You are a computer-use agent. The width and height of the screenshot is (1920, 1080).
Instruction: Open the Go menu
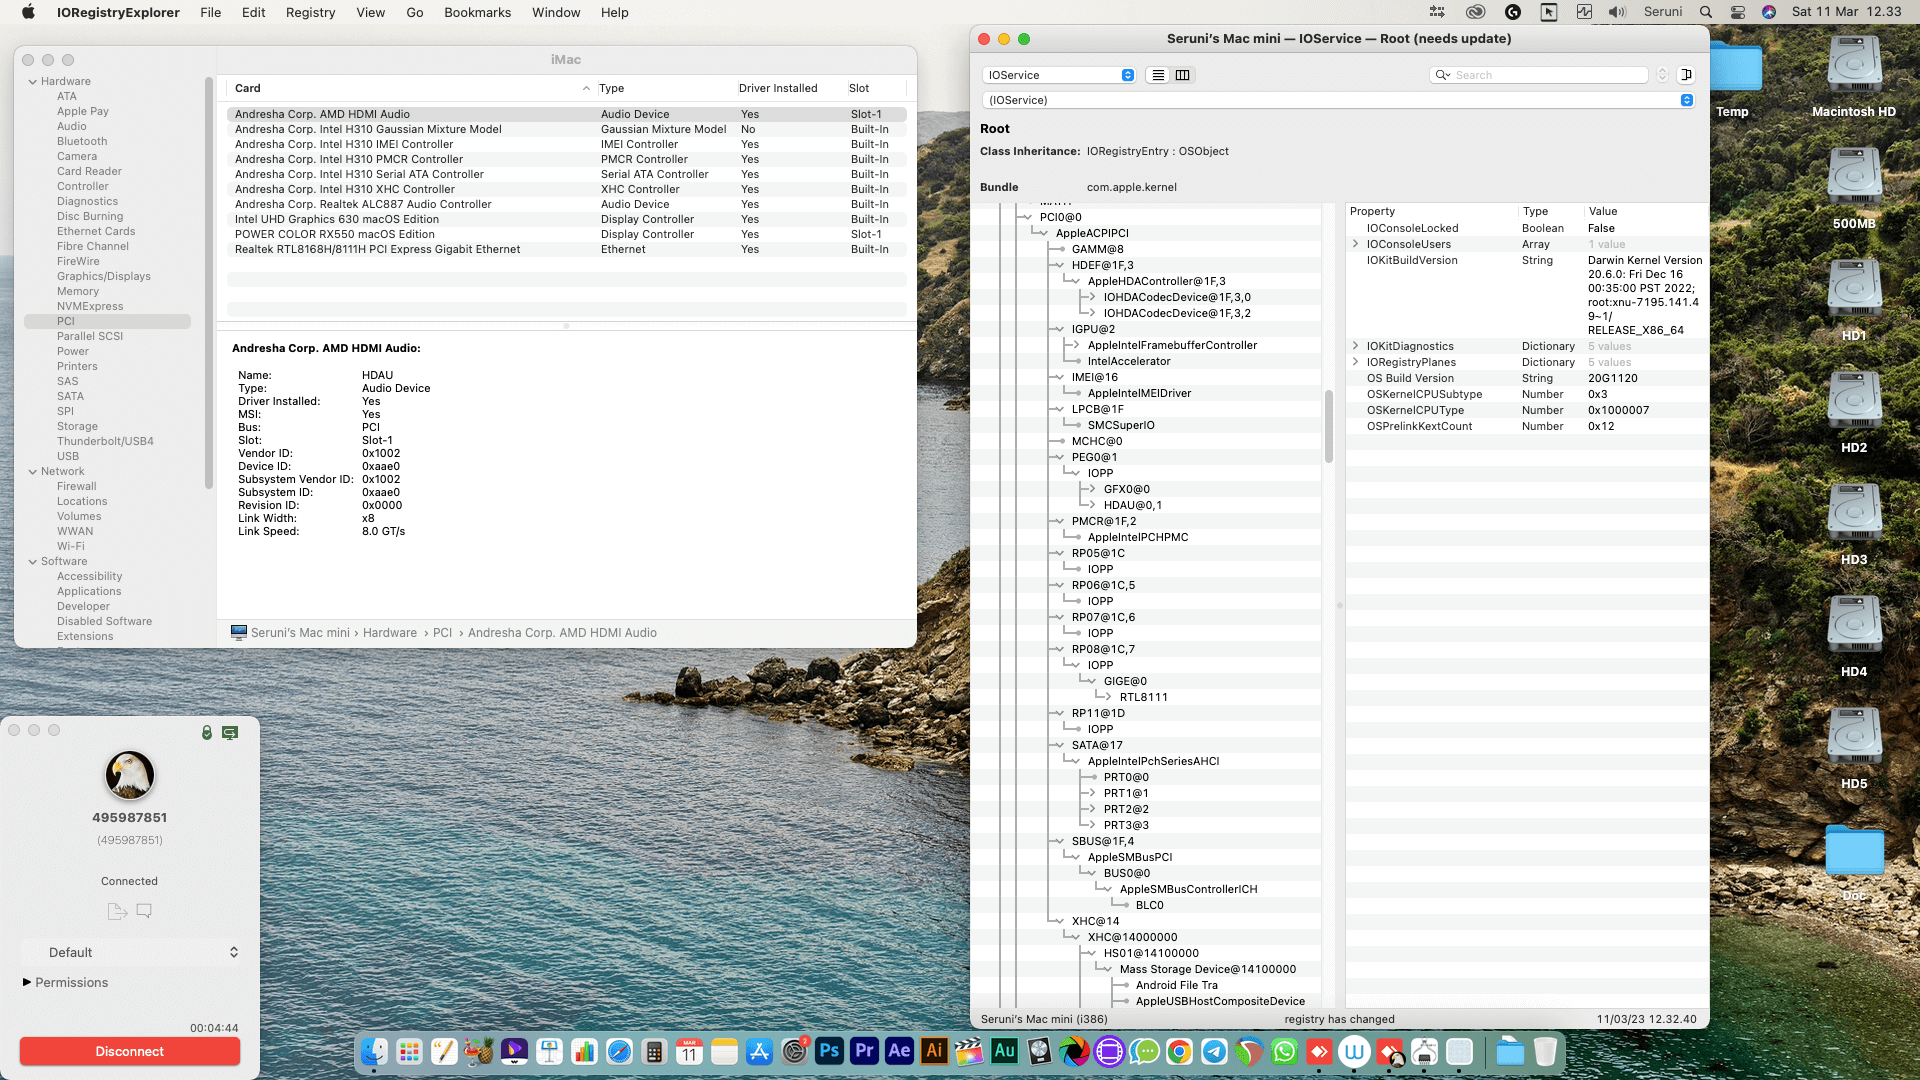pos(415,12)
